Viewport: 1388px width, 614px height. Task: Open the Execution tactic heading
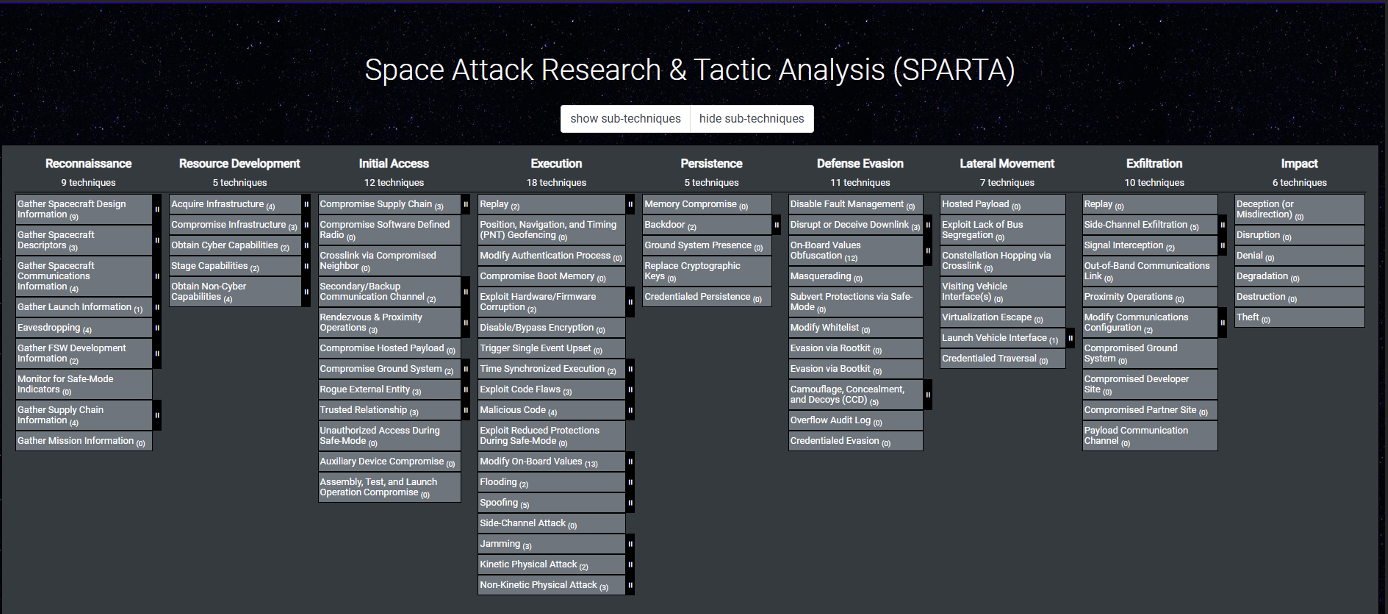point(556,164)
